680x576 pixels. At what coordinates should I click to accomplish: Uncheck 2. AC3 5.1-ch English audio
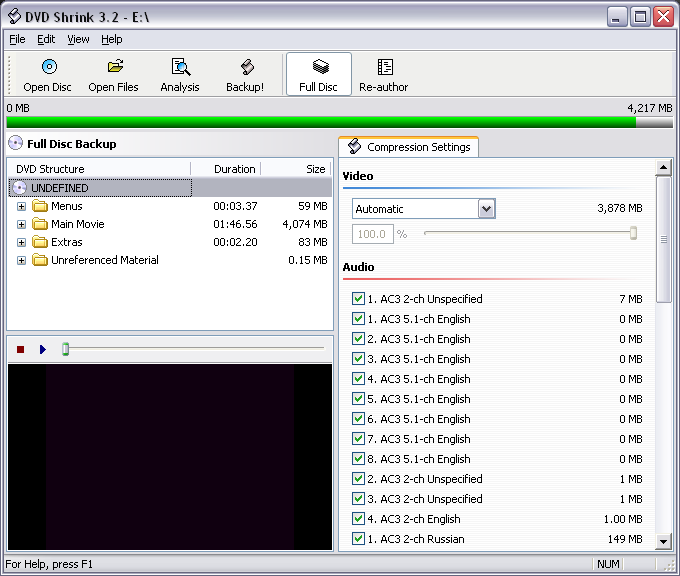point(358,338)
